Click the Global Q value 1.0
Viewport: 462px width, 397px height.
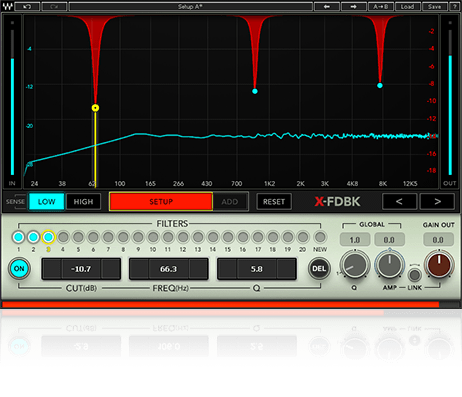pyautogui.click(x=355, y=240)
